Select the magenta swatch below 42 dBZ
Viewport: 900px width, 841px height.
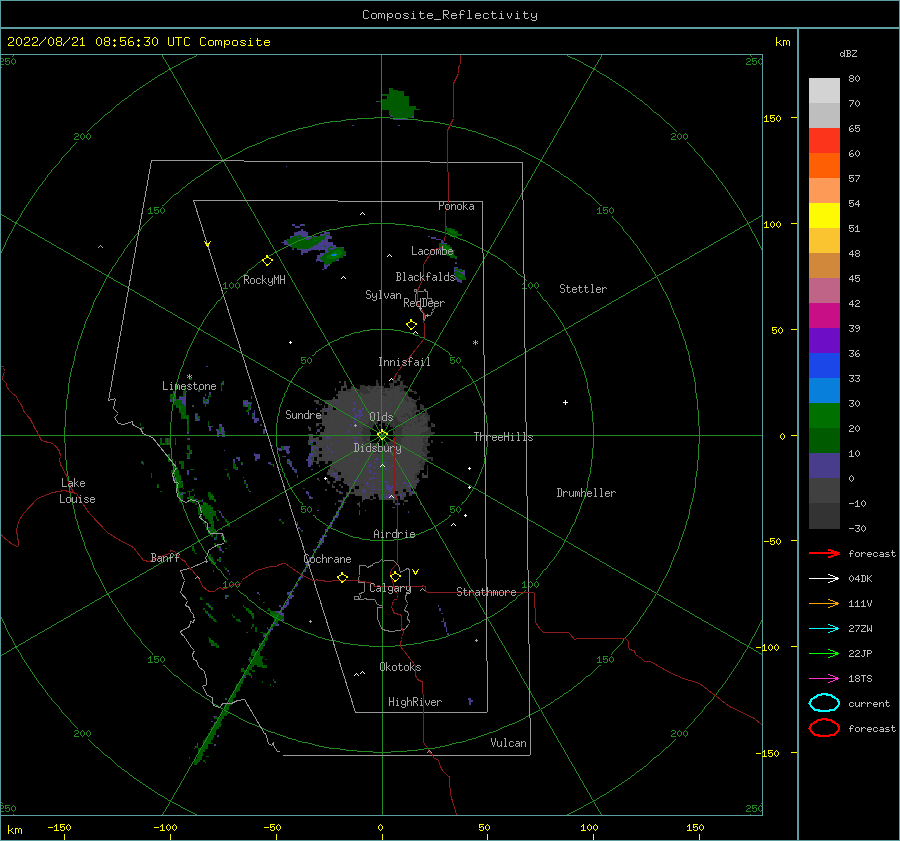click(x=824, y=316)
